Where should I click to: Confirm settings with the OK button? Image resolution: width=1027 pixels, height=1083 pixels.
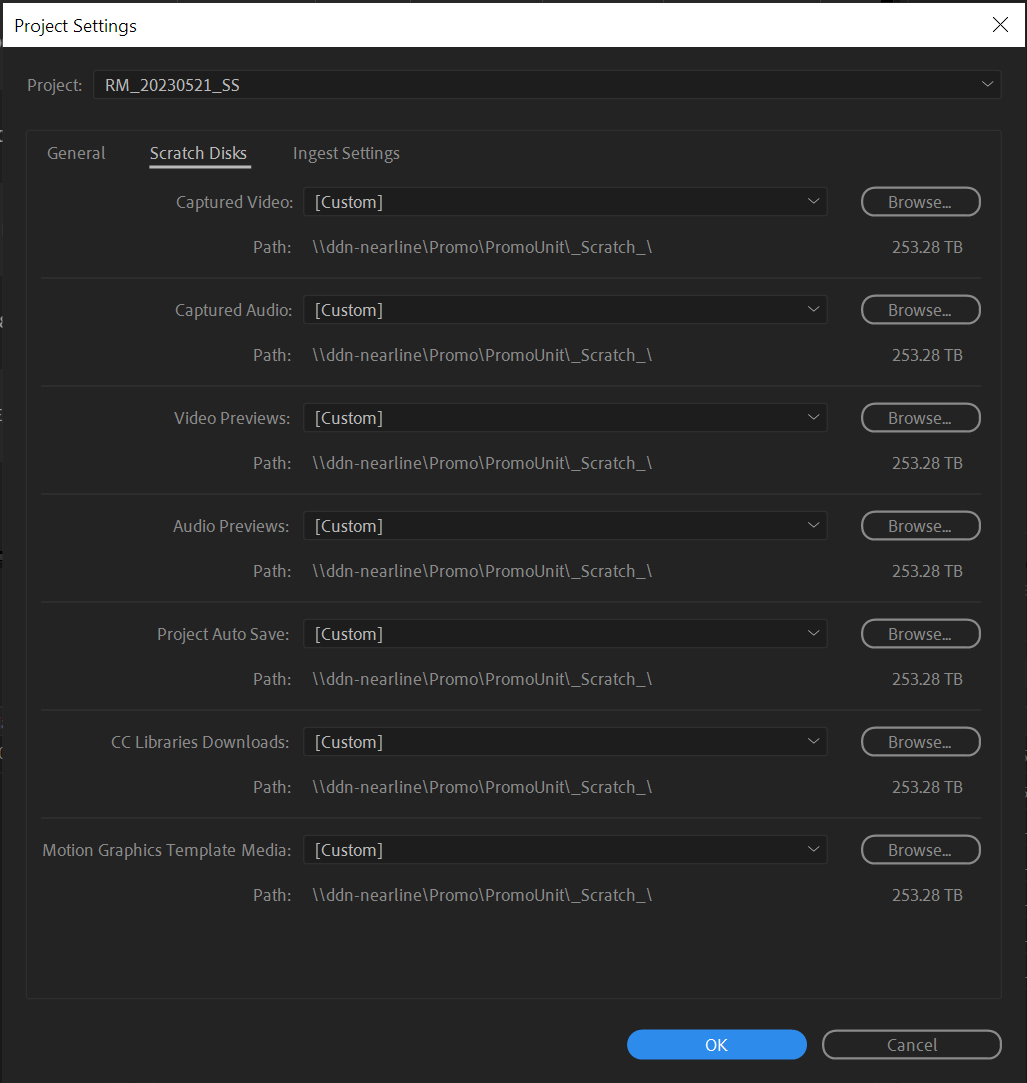(716, 1044)
